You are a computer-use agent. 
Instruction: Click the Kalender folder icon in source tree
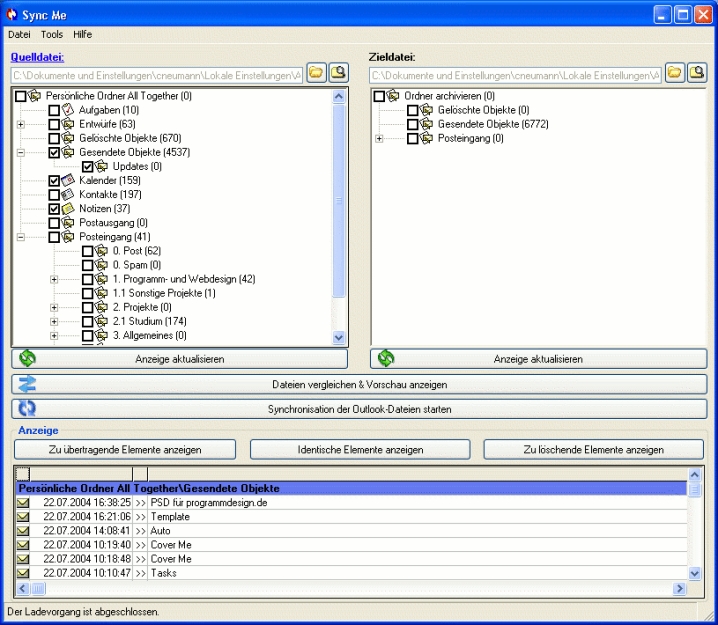click(x=68, y=180)
